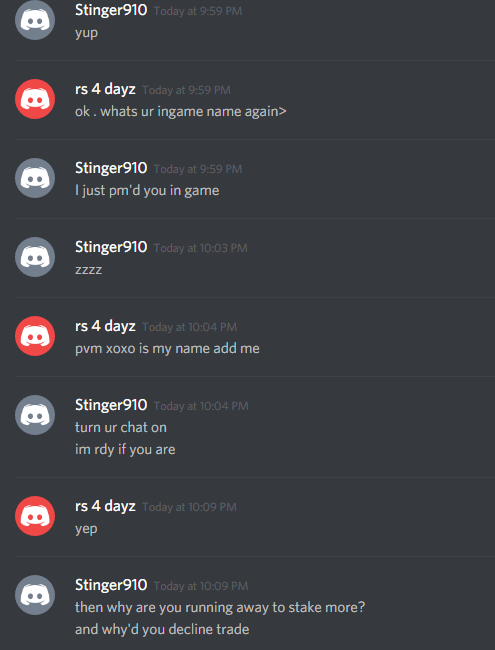This screenshot has width=495, height=650.
Task: Click Stinger910's gray avatar beside the "zzzz" message
Action: [x=35, y=257]
